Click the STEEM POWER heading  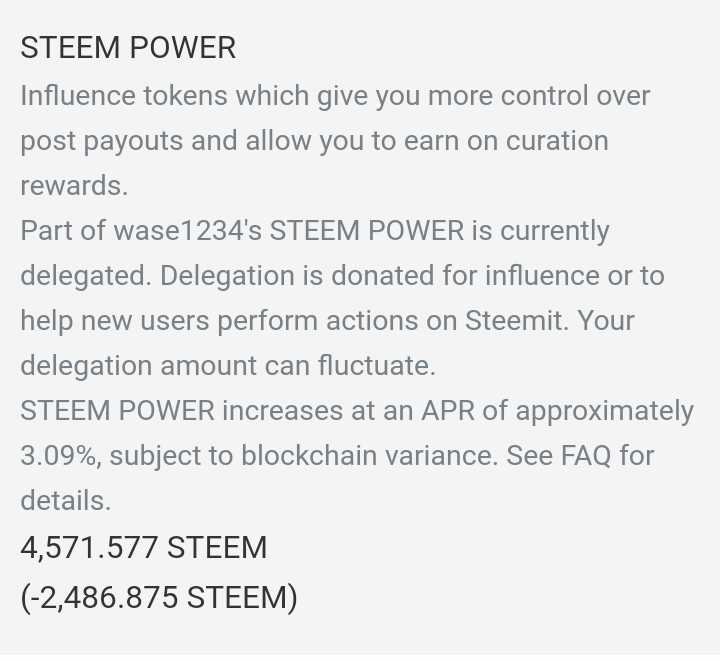click(x=128, y=47)
